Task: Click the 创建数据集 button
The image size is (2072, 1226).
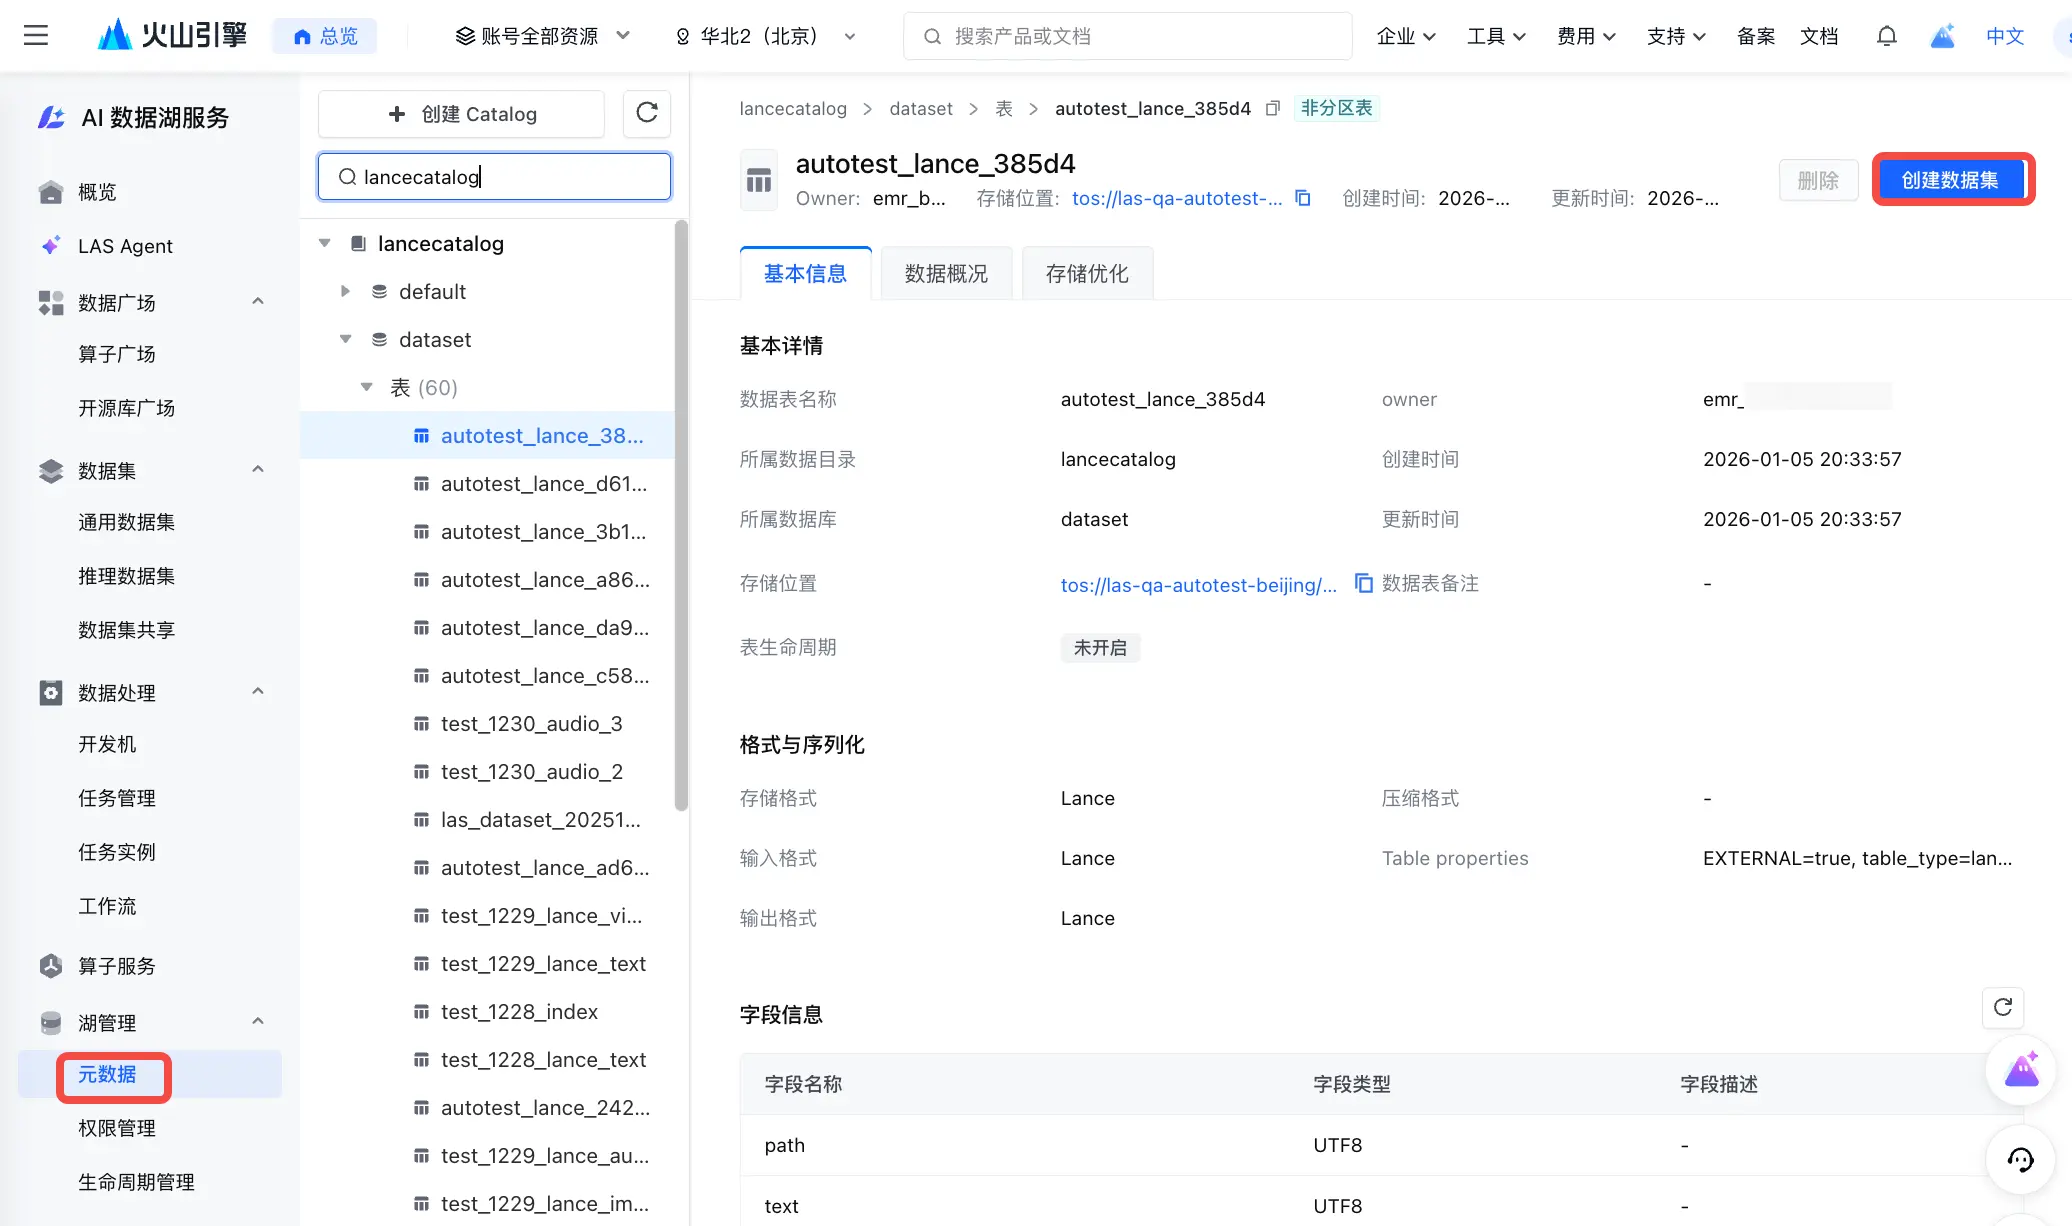Action: pos(1950,180)
